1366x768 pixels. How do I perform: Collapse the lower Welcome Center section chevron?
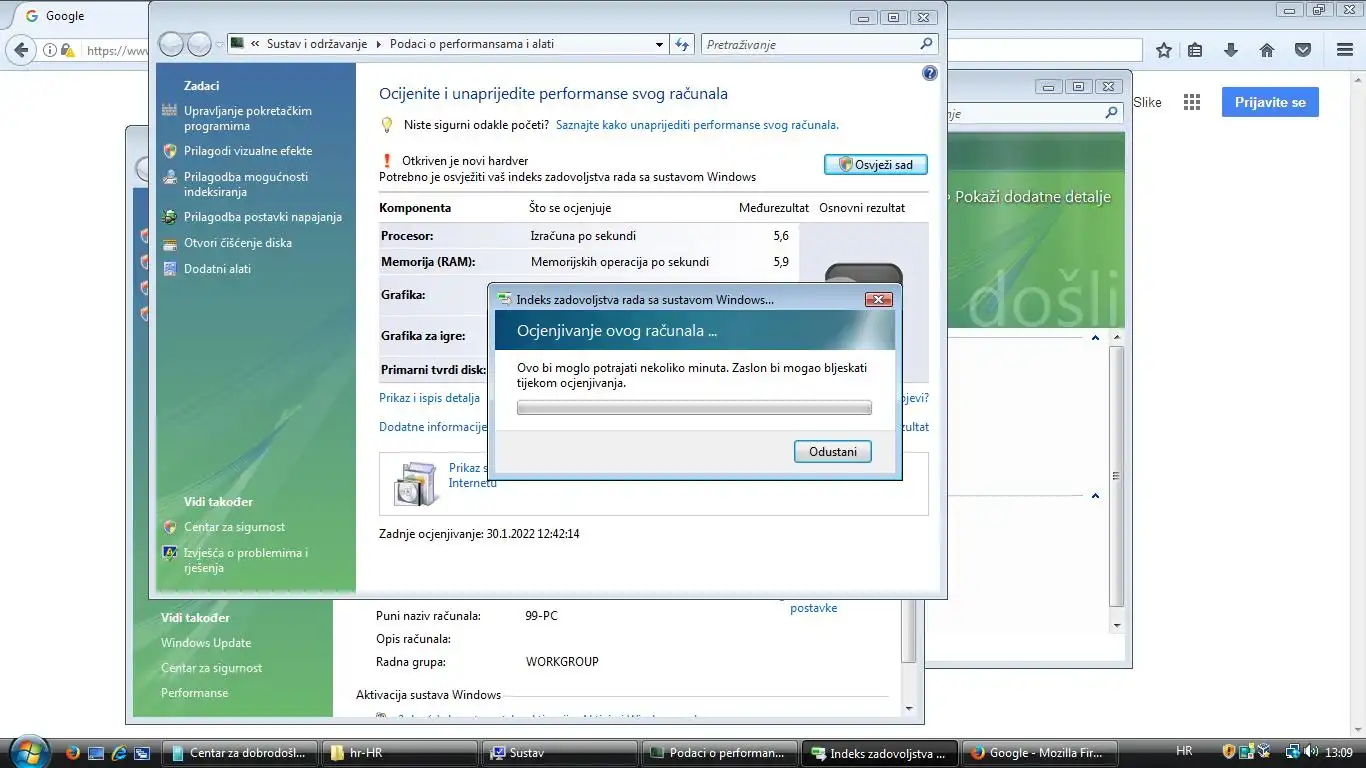click(1095, 496)
